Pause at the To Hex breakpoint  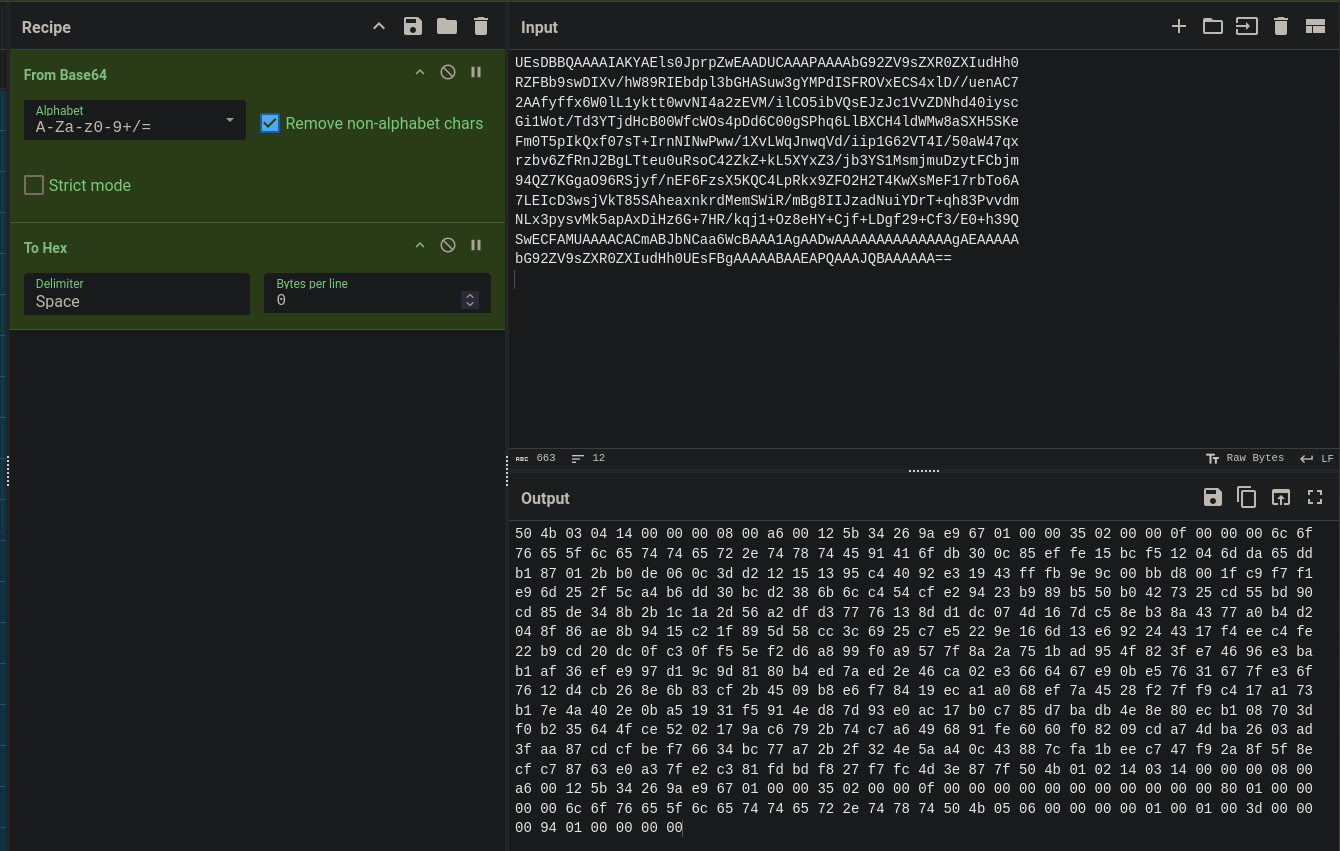click(476, 245)
